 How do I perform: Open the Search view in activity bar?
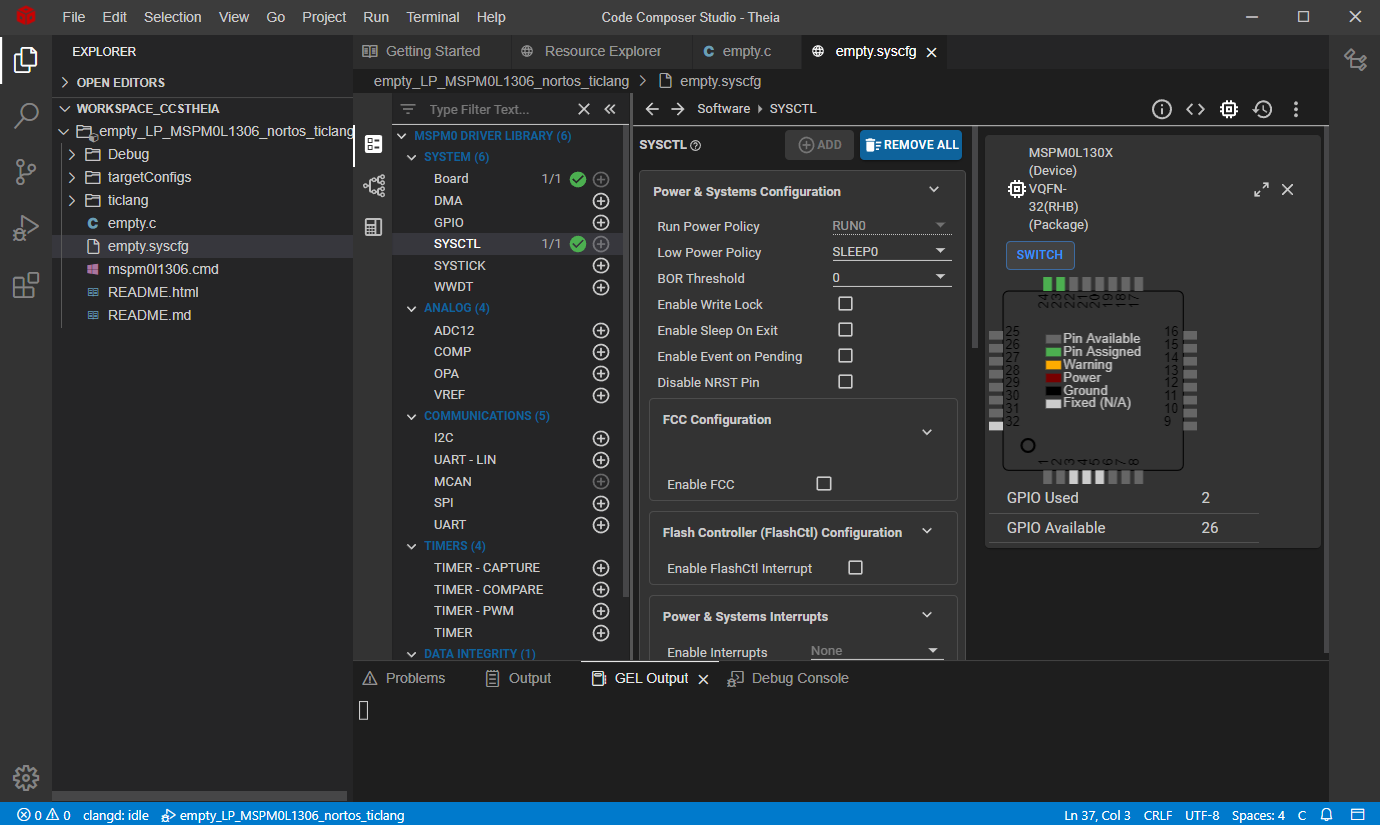(x=26, y=116)
